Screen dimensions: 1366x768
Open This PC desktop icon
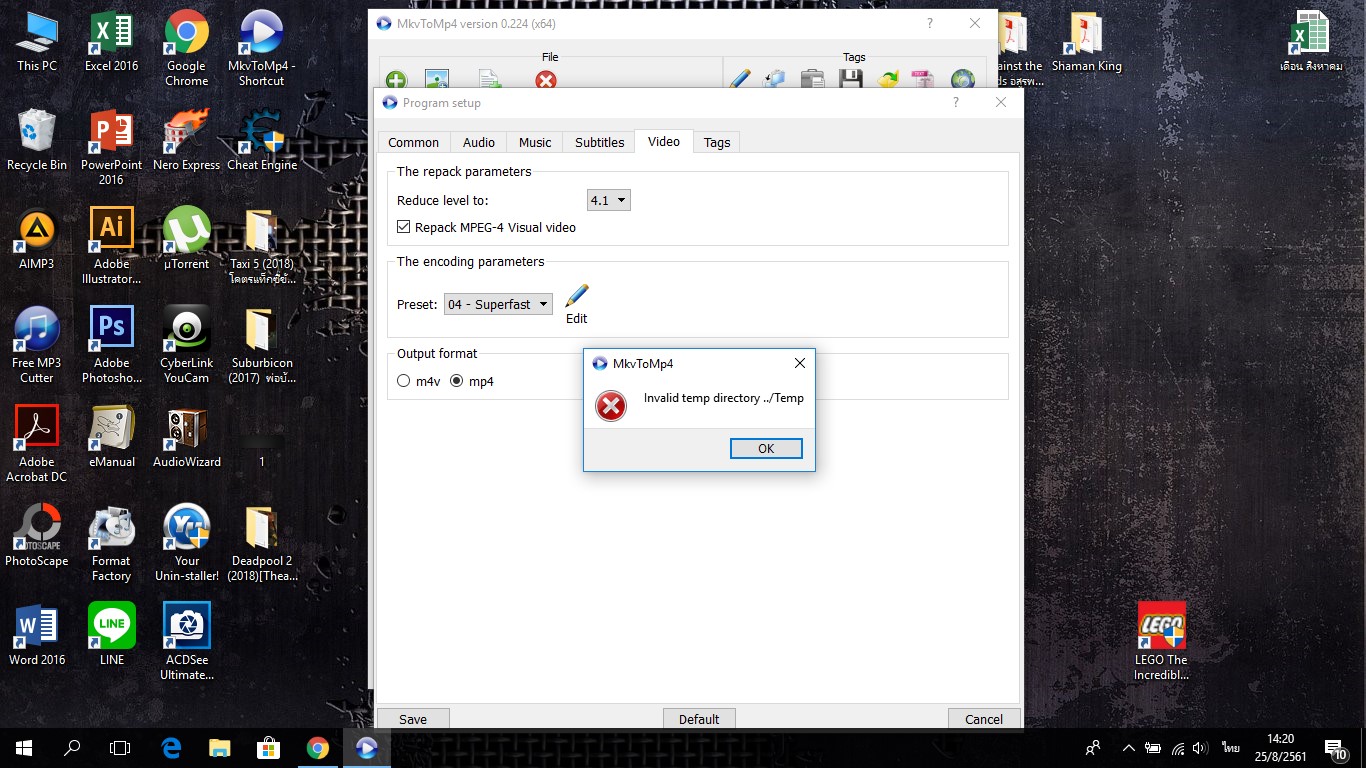click(x=37, y=42)
